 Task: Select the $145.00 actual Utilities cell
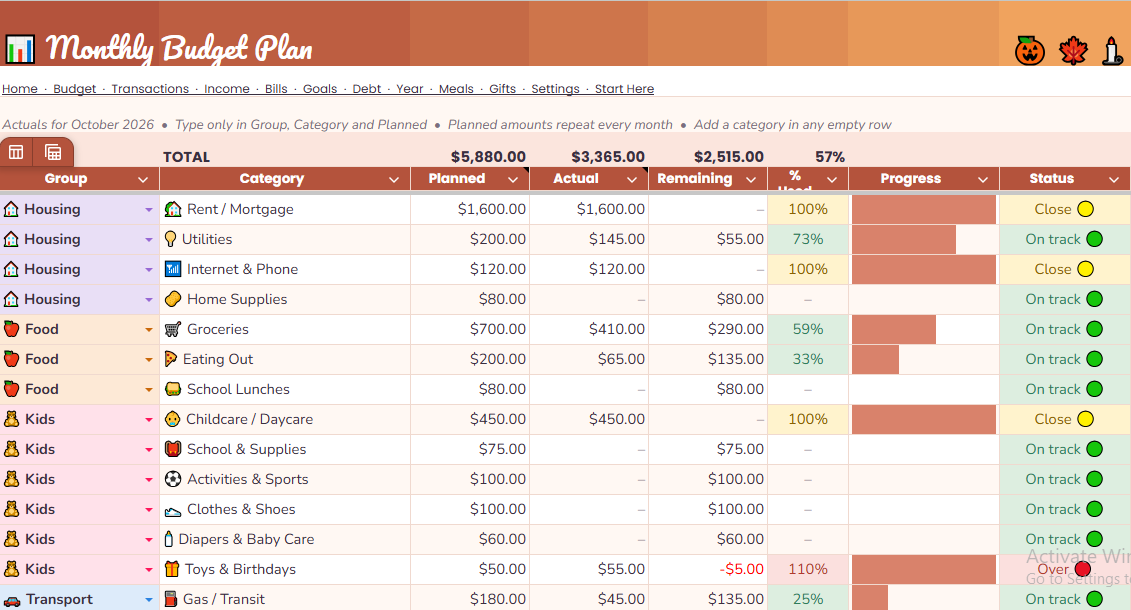click(x=589, y=239)
